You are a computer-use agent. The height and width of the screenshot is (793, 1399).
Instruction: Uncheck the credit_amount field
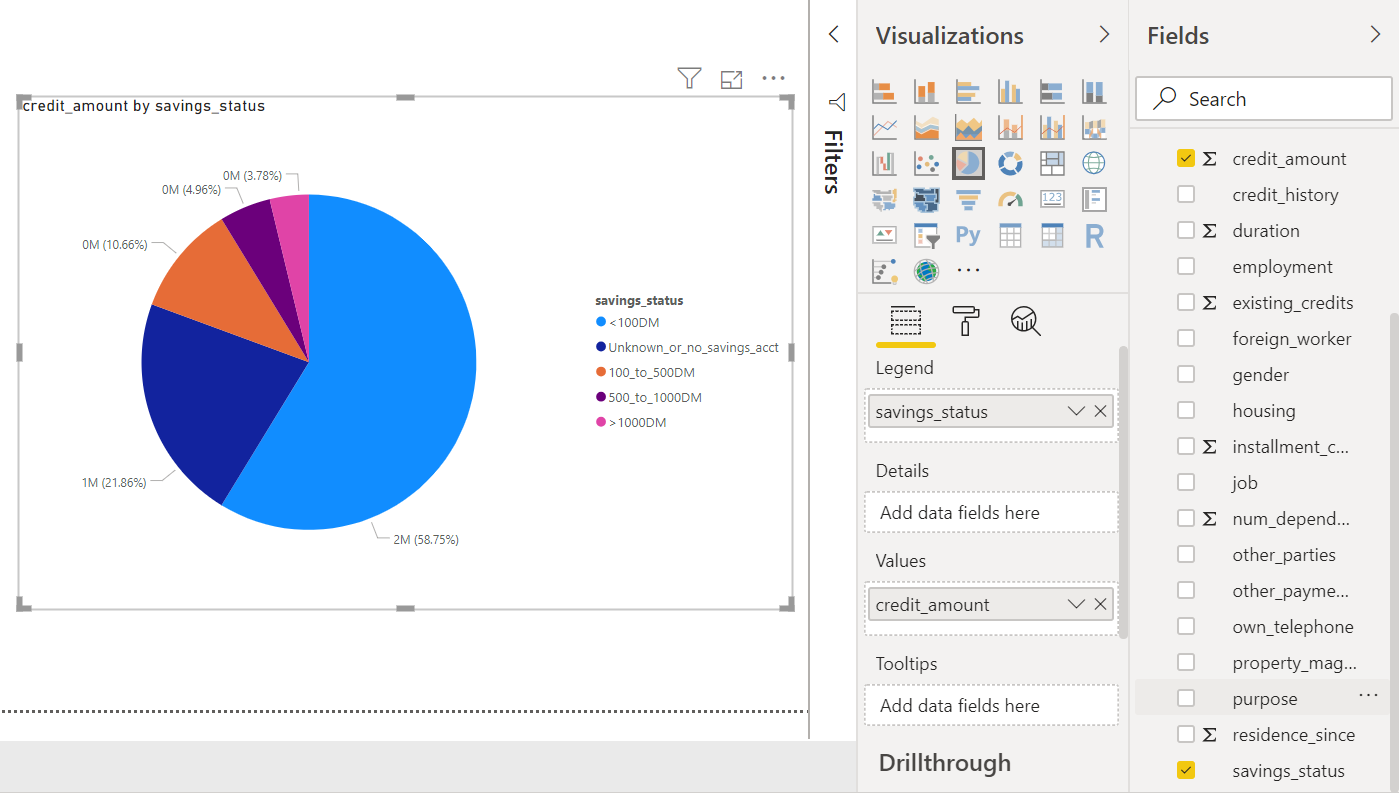coord(1186,158)
